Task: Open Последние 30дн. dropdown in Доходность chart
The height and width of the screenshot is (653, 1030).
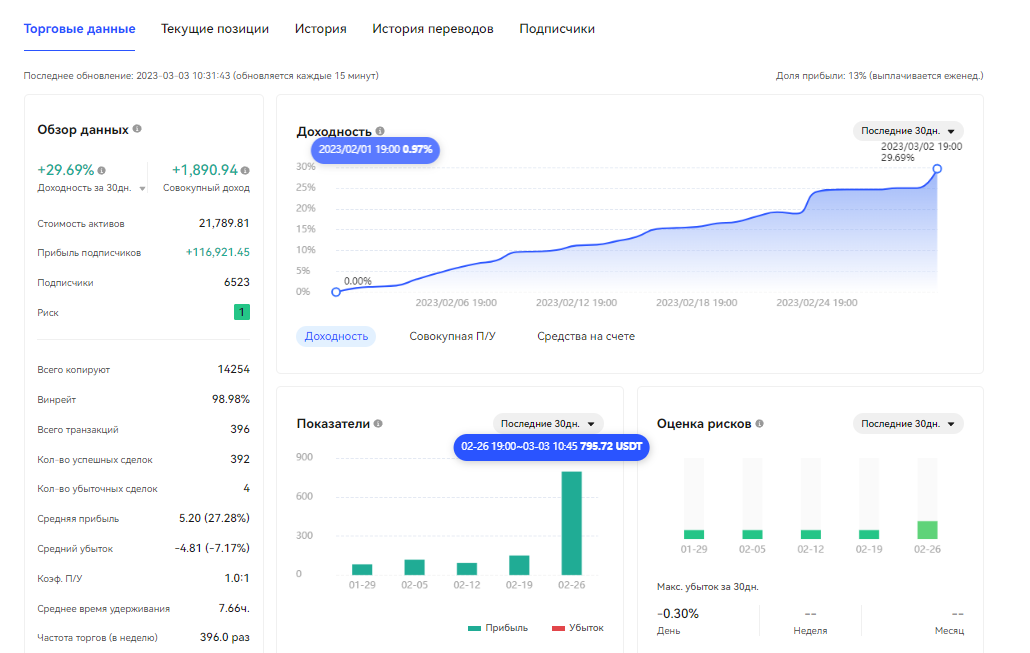Action: tap(908, 131)
